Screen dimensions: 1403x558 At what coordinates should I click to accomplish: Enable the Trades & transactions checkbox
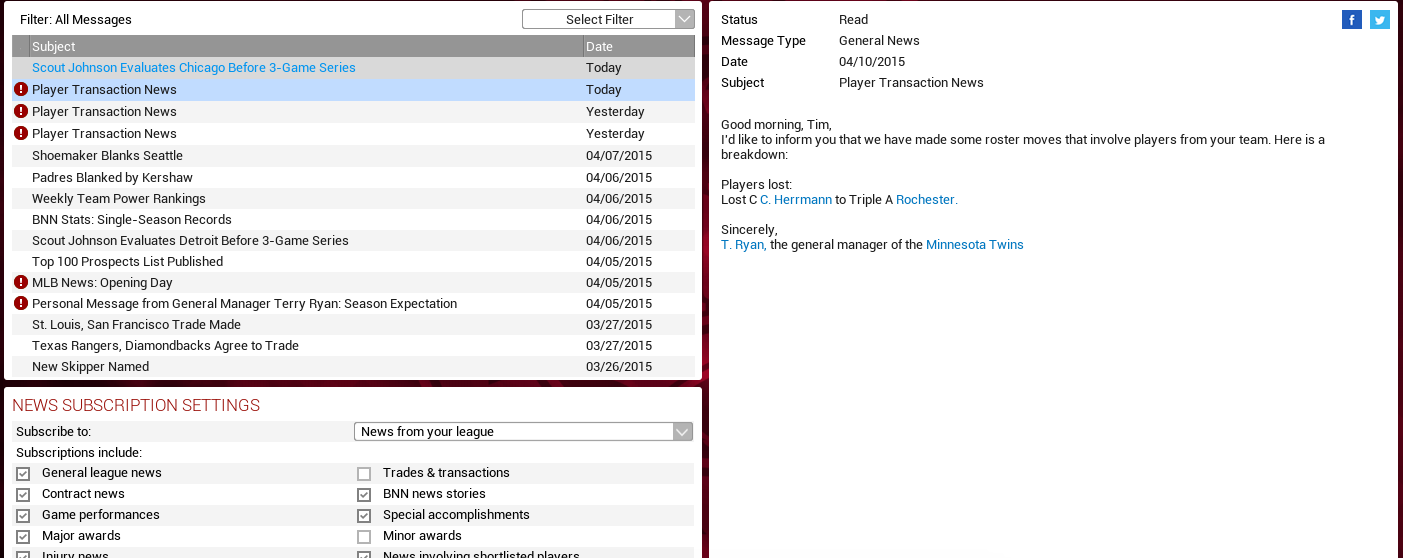pyautogui.click(x=364, y=474)
